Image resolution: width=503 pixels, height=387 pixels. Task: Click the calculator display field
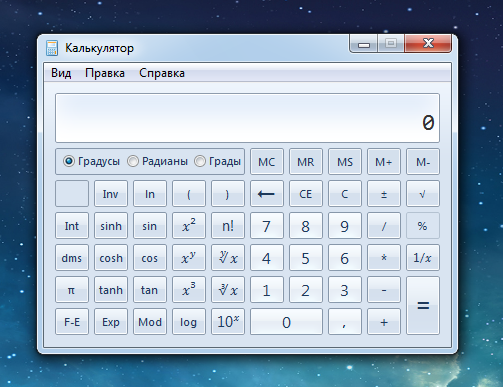point(247,118)
